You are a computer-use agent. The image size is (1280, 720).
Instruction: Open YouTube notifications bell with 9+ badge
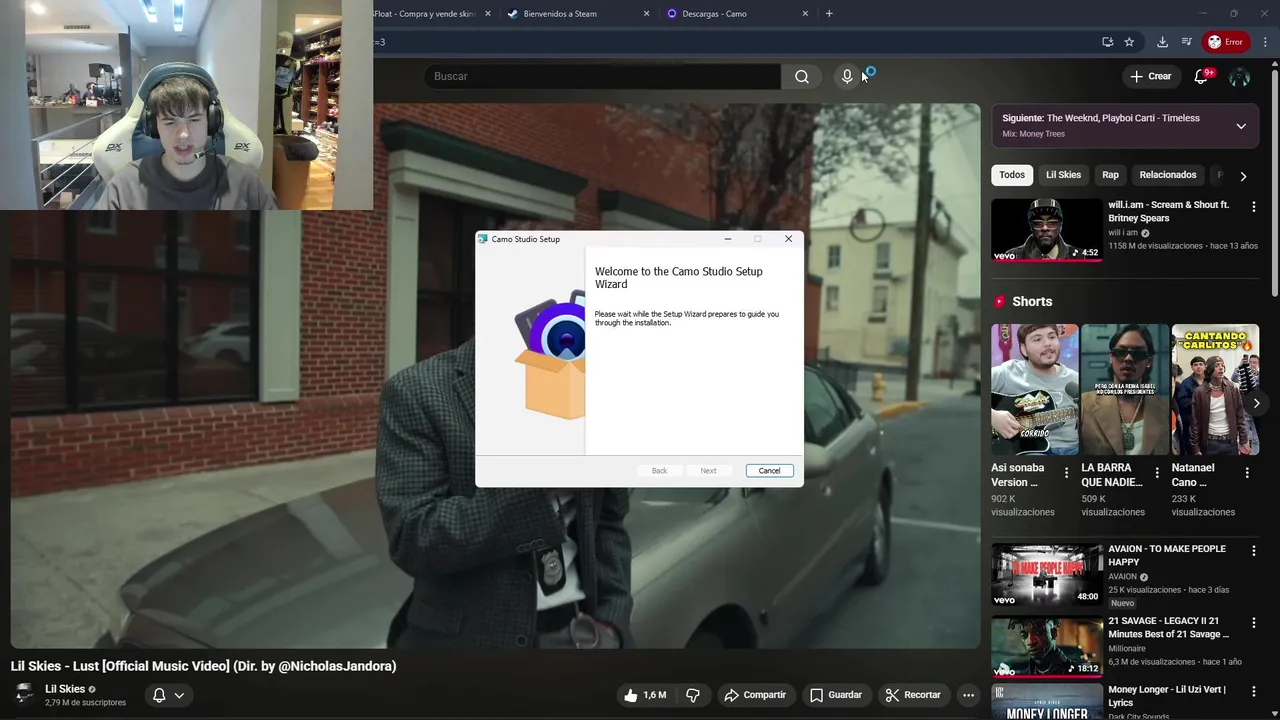point(1202,76)
